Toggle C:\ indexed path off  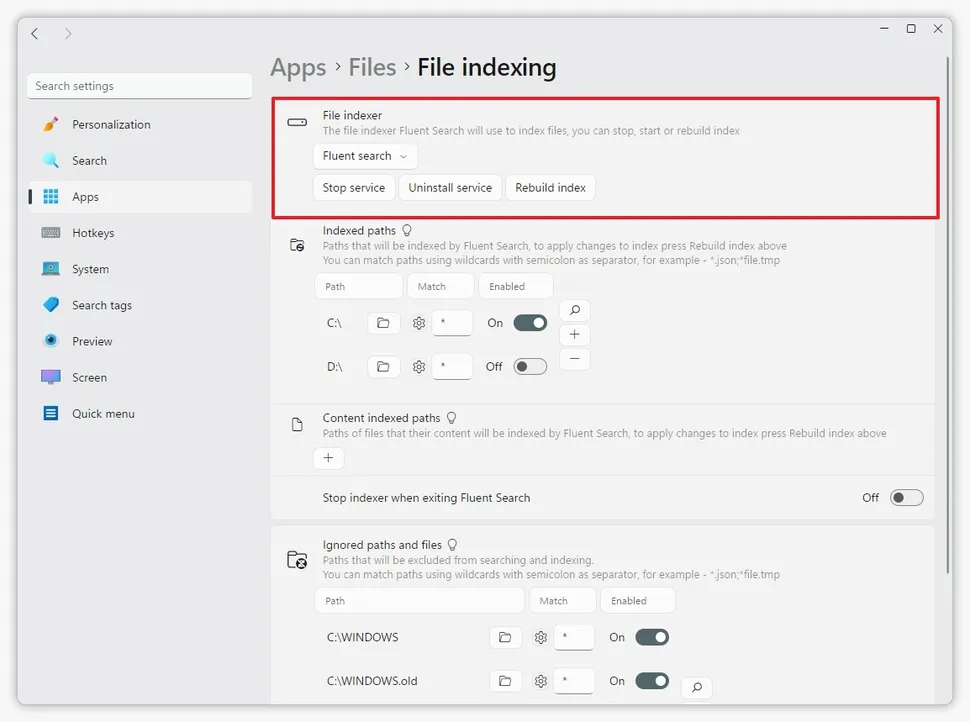pos(530,323)
